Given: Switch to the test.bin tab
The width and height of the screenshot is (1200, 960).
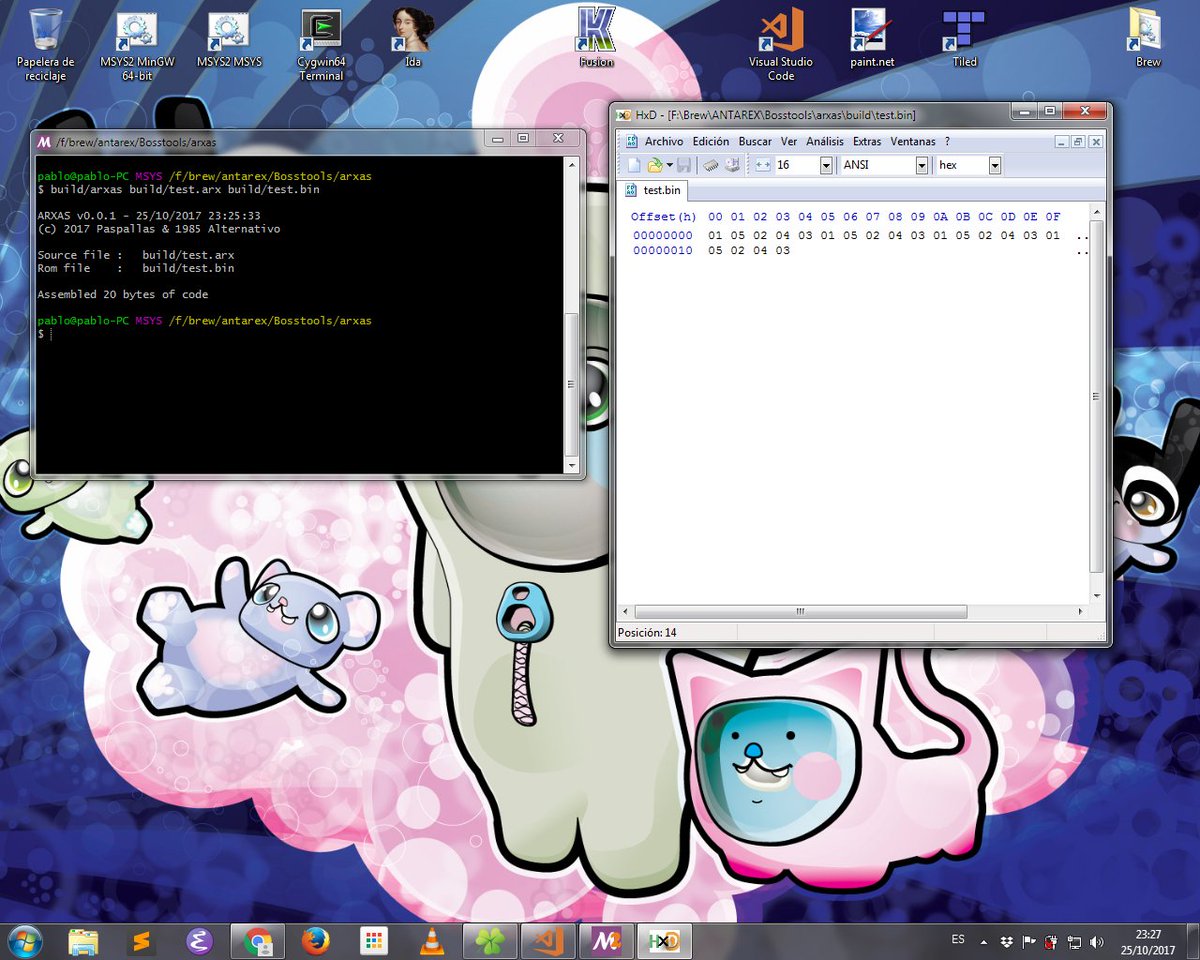Looking at the screenshot, I should 653,190.
